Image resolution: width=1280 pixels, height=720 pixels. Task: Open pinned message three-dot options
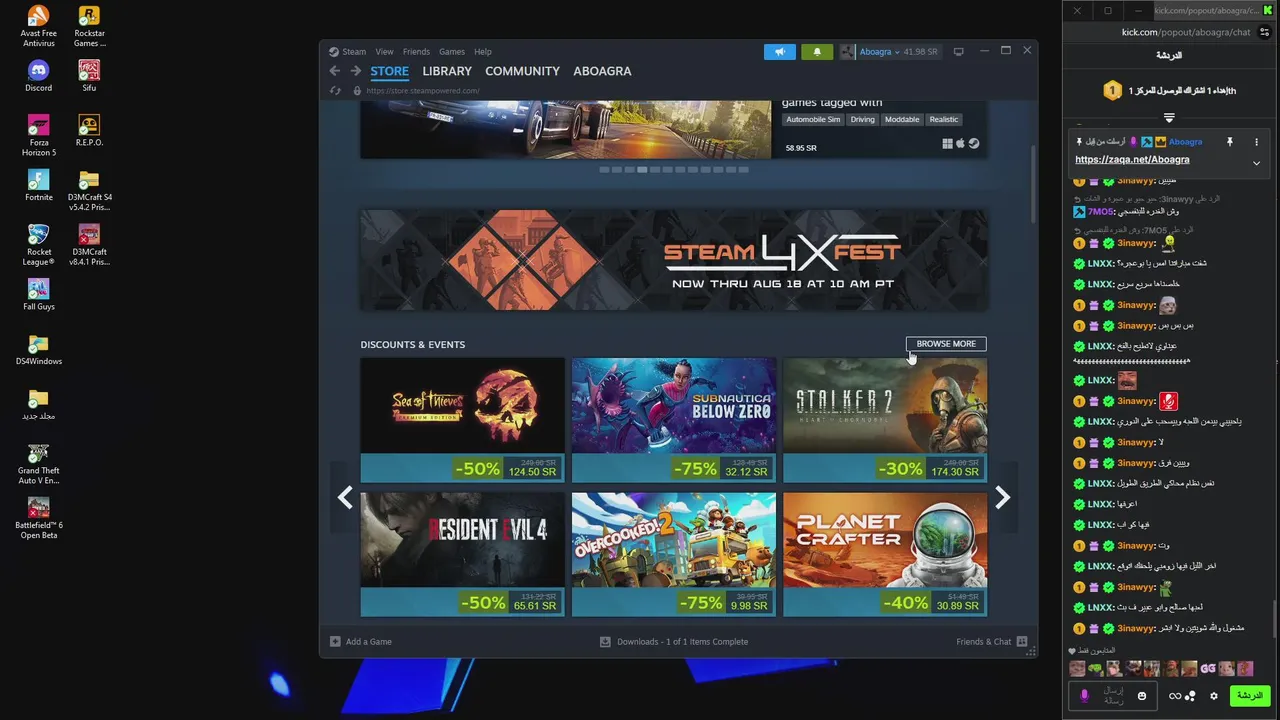click(x=1256, y=142)
